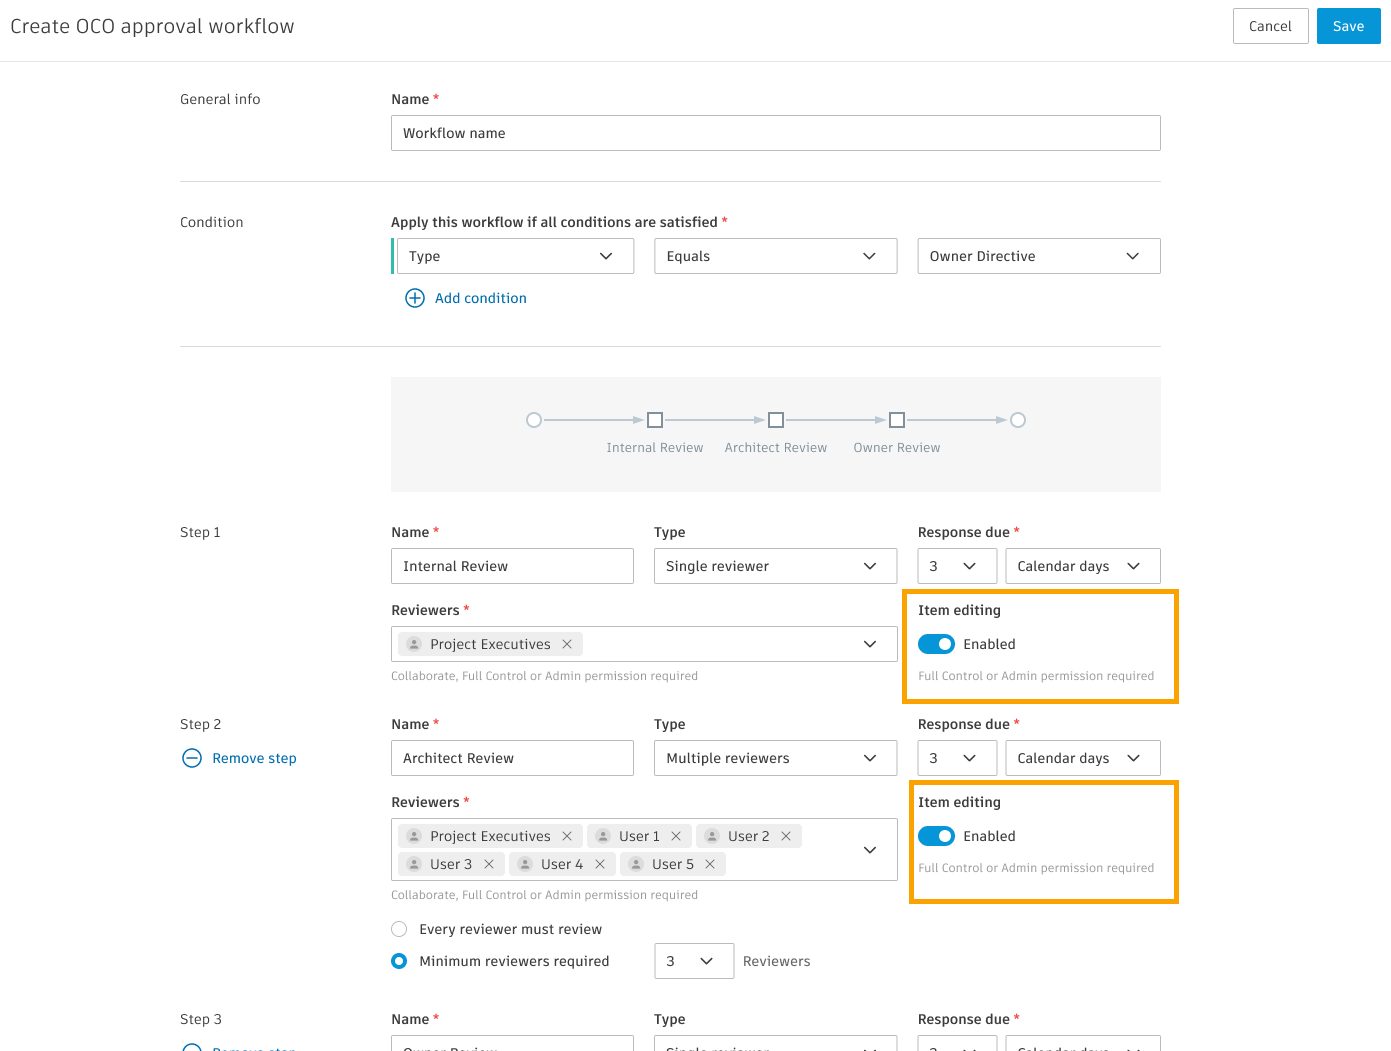
Task: Toggle Item editing for Step 1
Action: 936,644
